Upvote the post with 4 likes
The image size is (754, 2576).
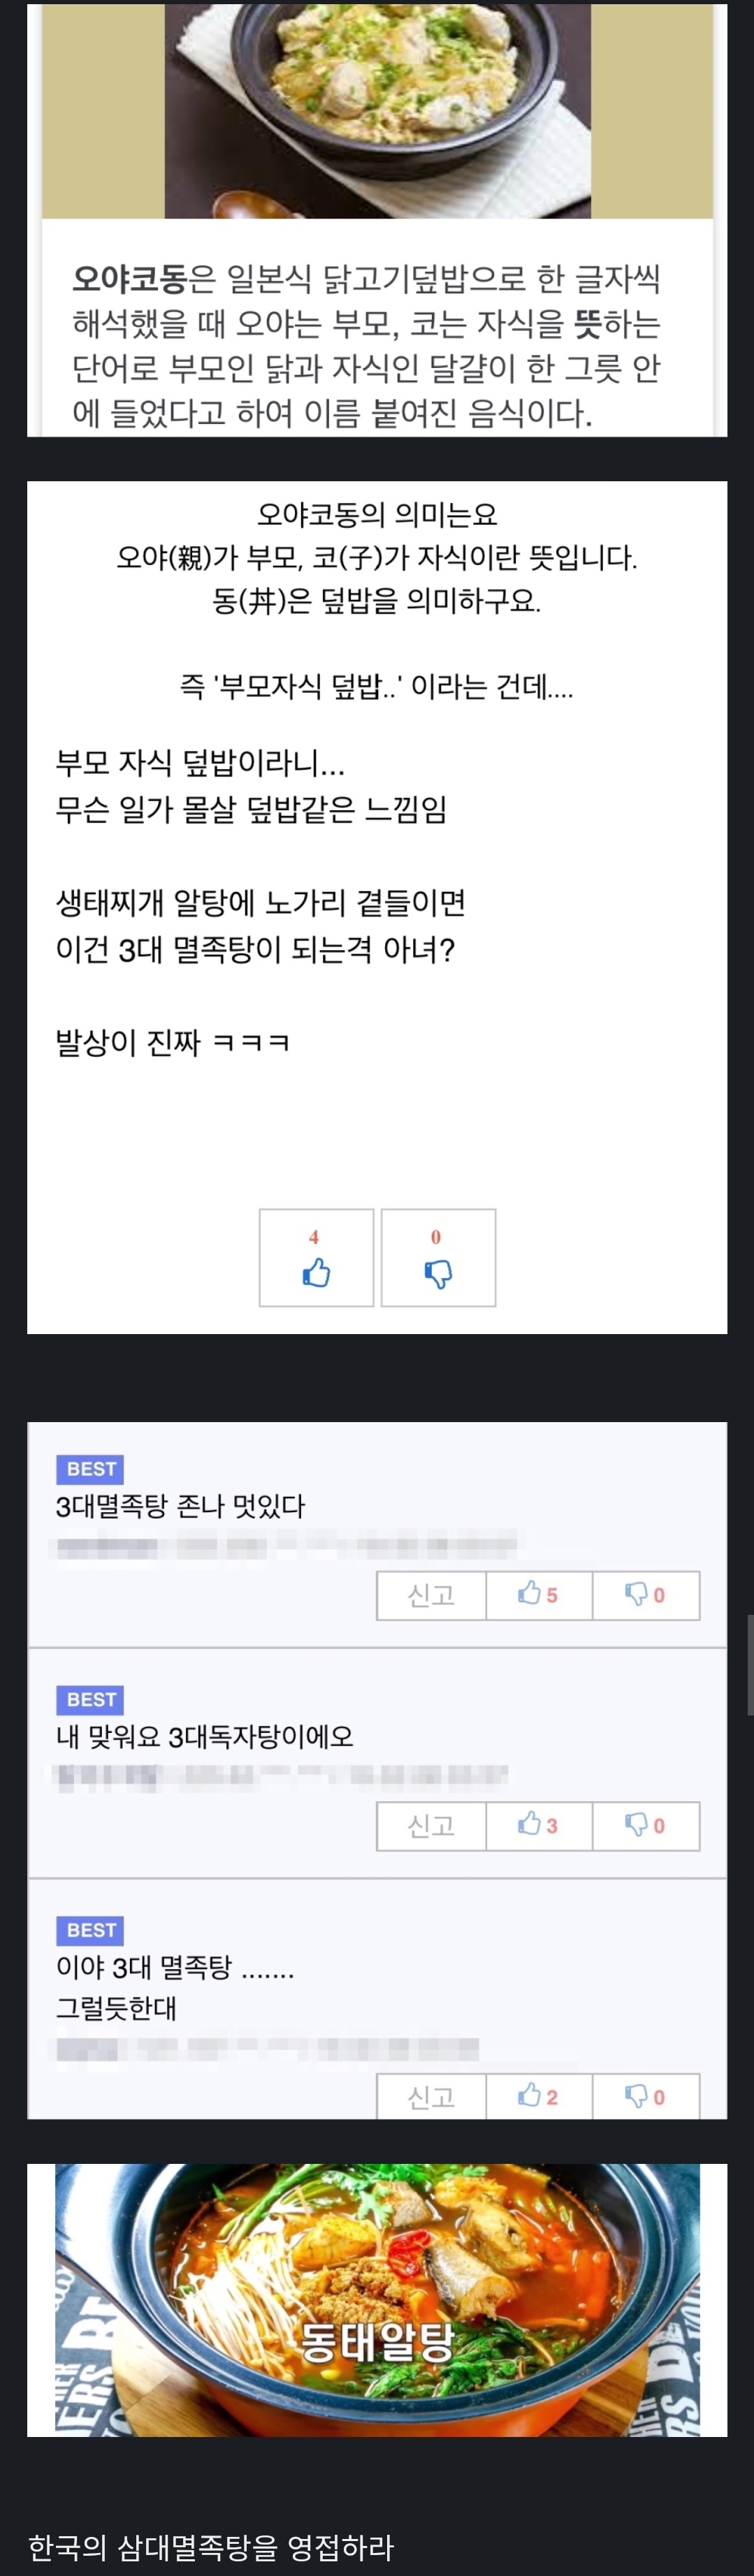click(x=316, y=1257)
